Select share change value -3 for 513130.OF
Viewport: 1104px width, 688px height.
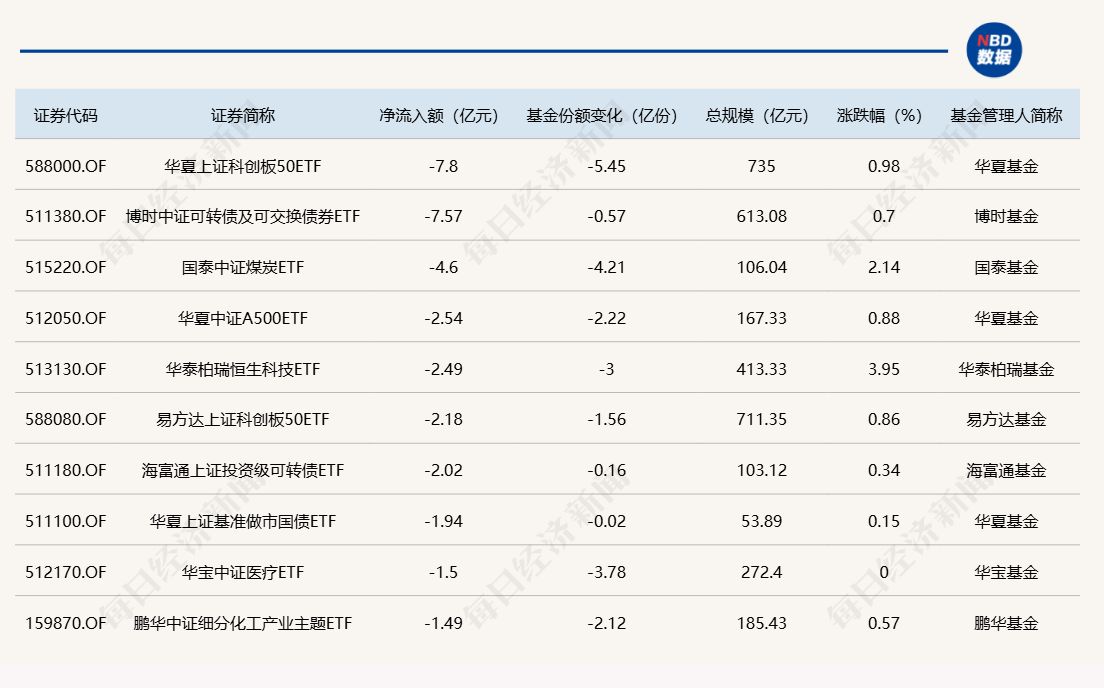click(606, 369)
